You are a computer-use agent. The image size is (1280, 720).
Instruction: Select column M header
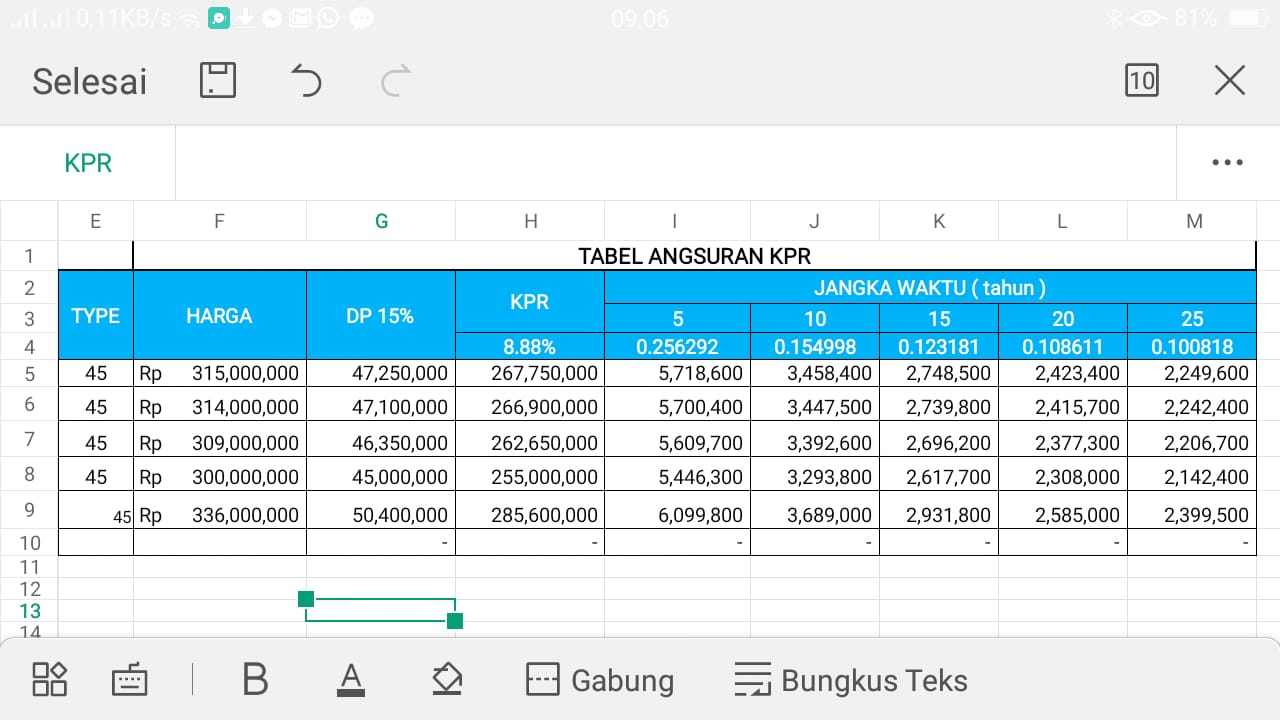pyautogui.click(x=1194, y=221)
